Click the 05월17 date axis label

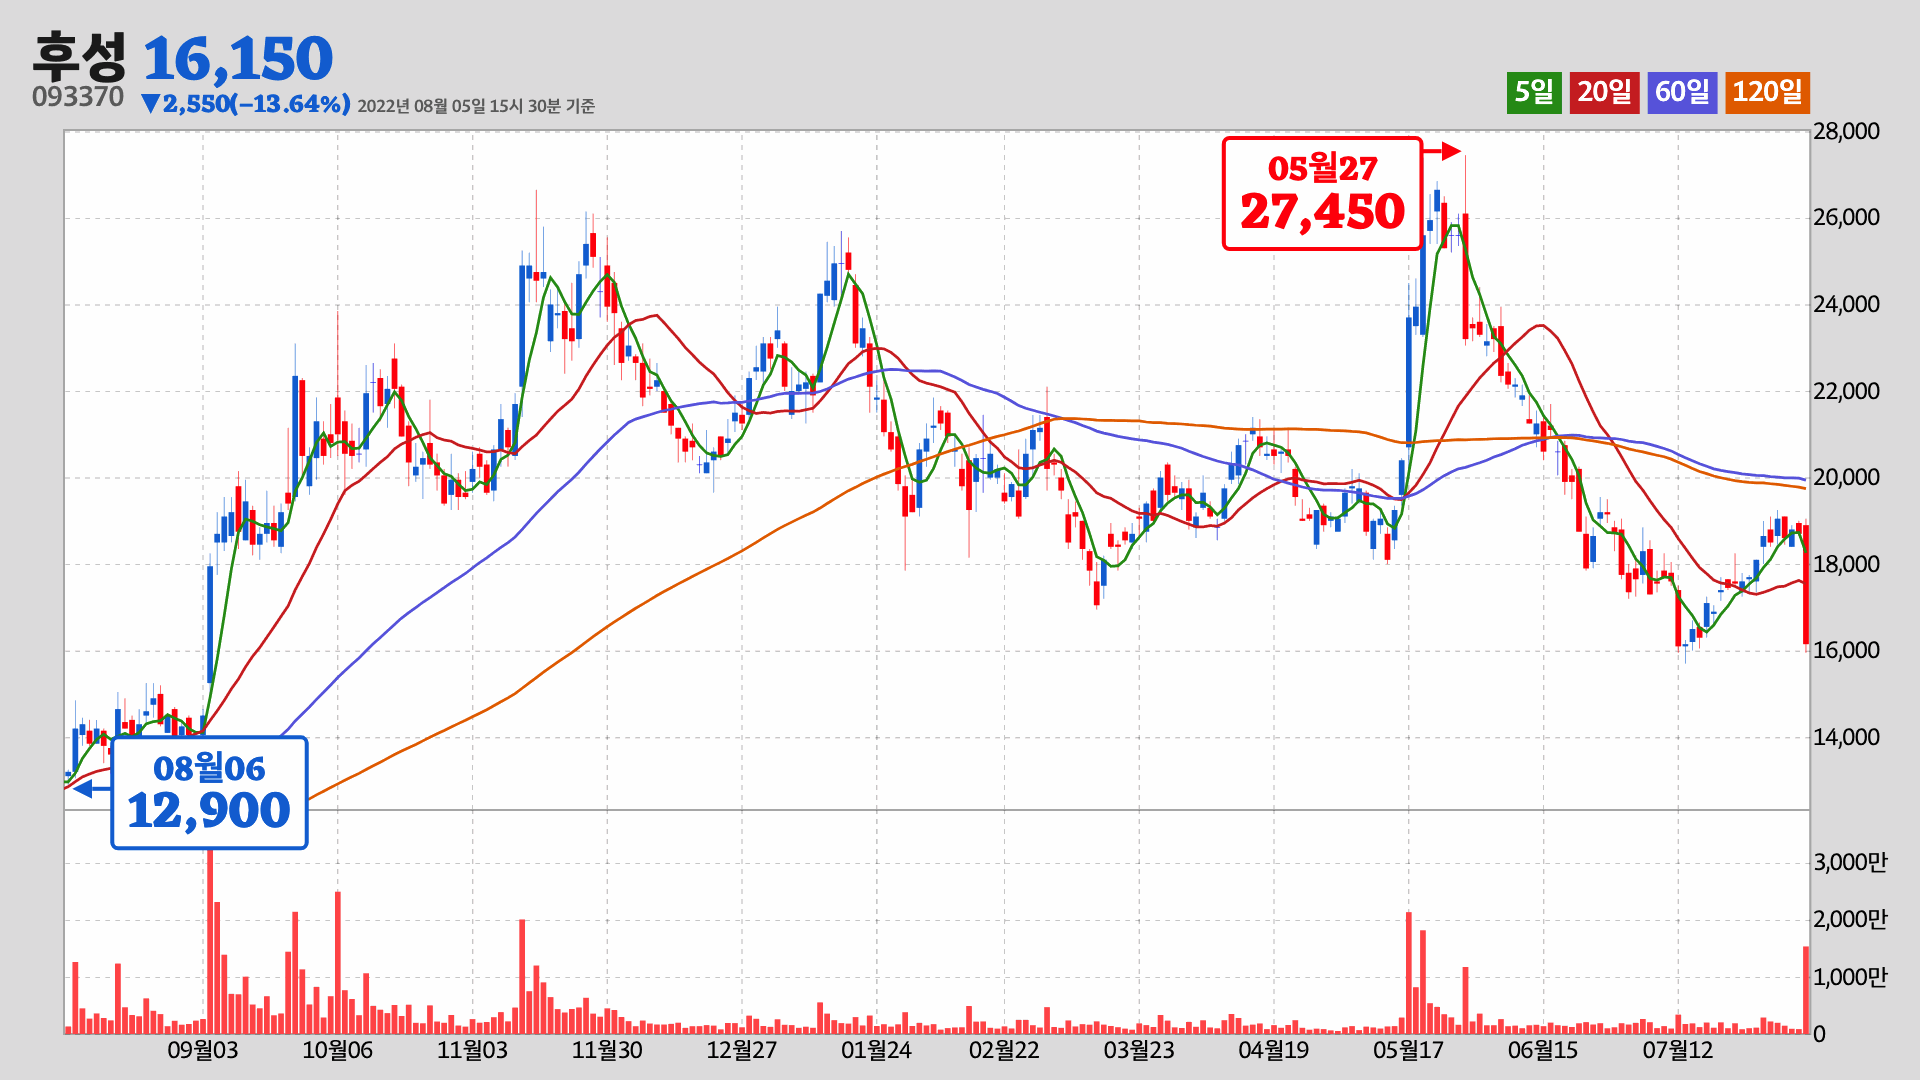click(x=1408, y=1050)
